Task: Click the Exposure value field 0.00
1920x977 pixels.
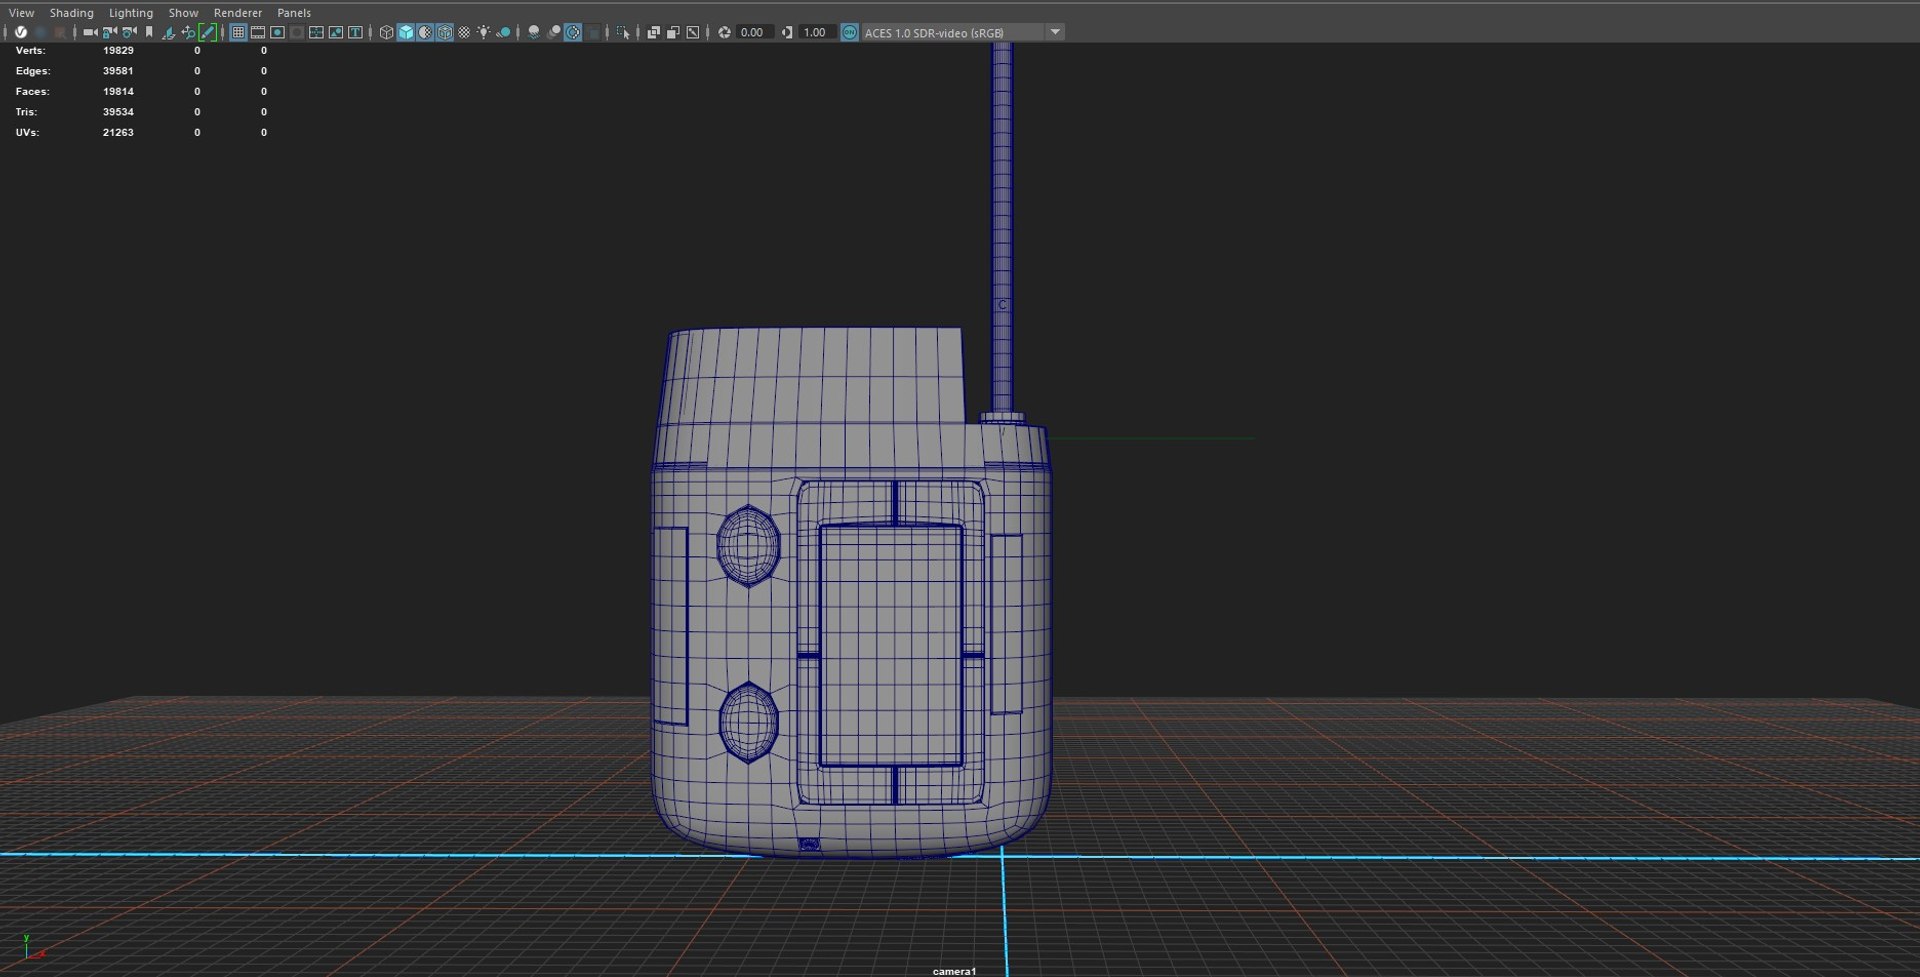Action: point(753,32)
